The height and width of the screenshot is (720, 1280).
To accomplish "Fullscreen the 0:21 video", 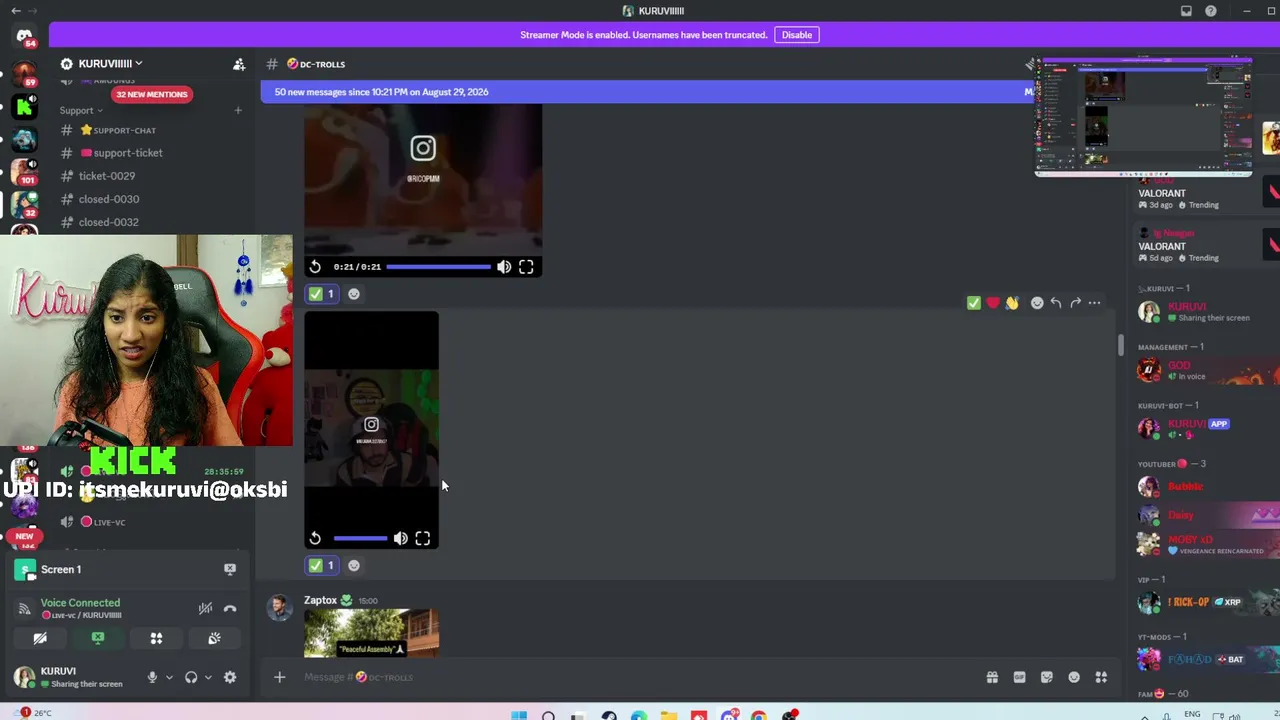I will coord(526,267).
